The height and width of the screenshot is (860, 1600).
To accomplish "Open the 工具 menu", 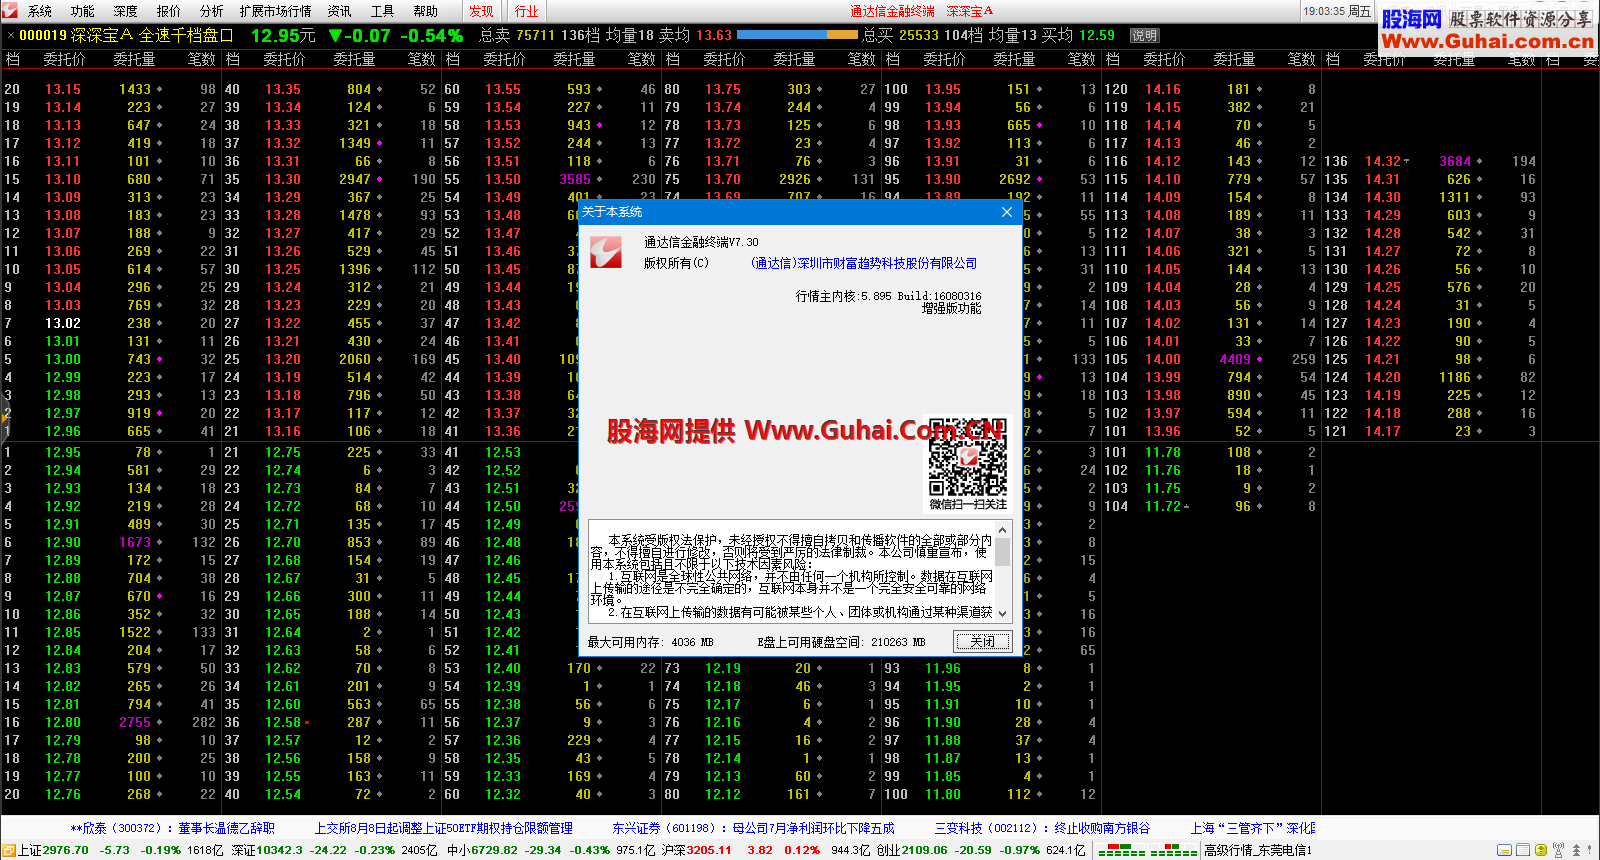I will 383,11.
